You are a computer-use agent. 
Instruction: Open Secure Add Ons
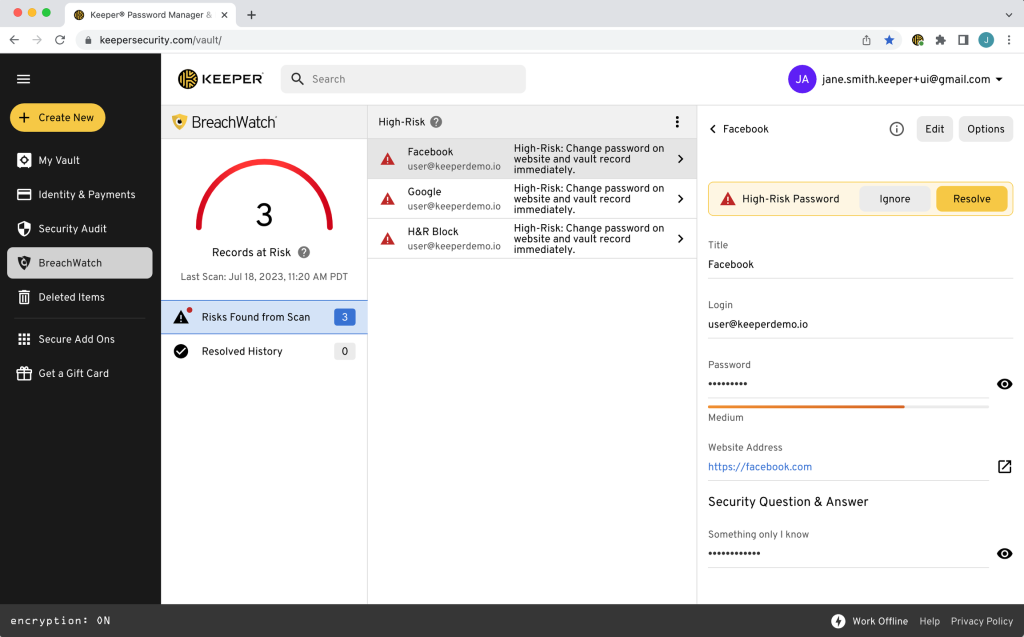80,339
